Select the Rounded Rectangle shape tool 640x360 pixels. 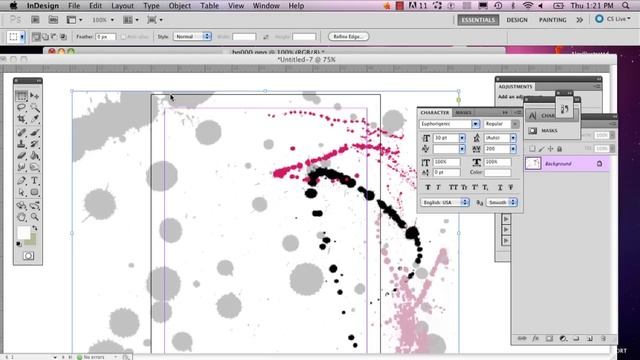pos(35,192)
